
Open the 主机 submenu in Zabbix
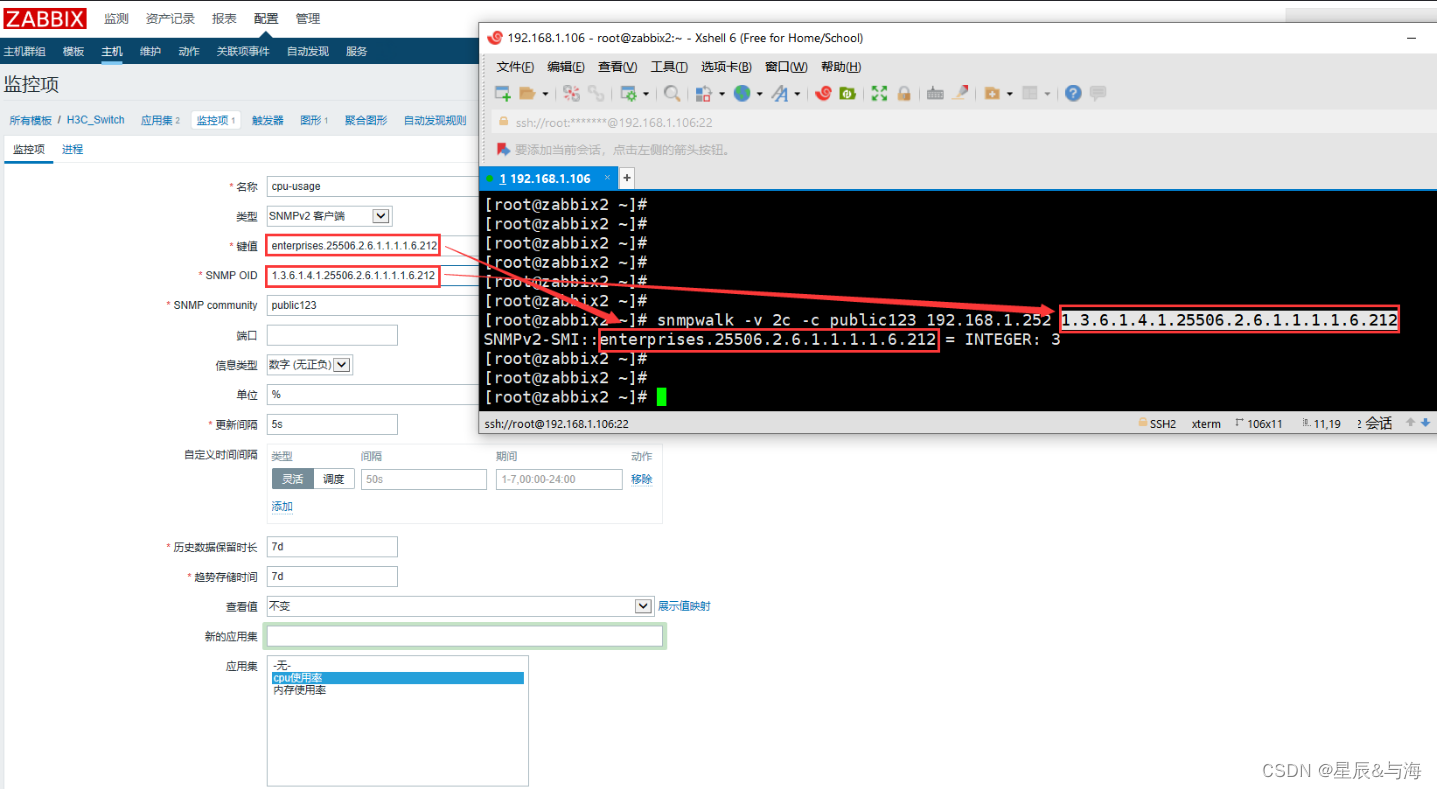(112, 51)
